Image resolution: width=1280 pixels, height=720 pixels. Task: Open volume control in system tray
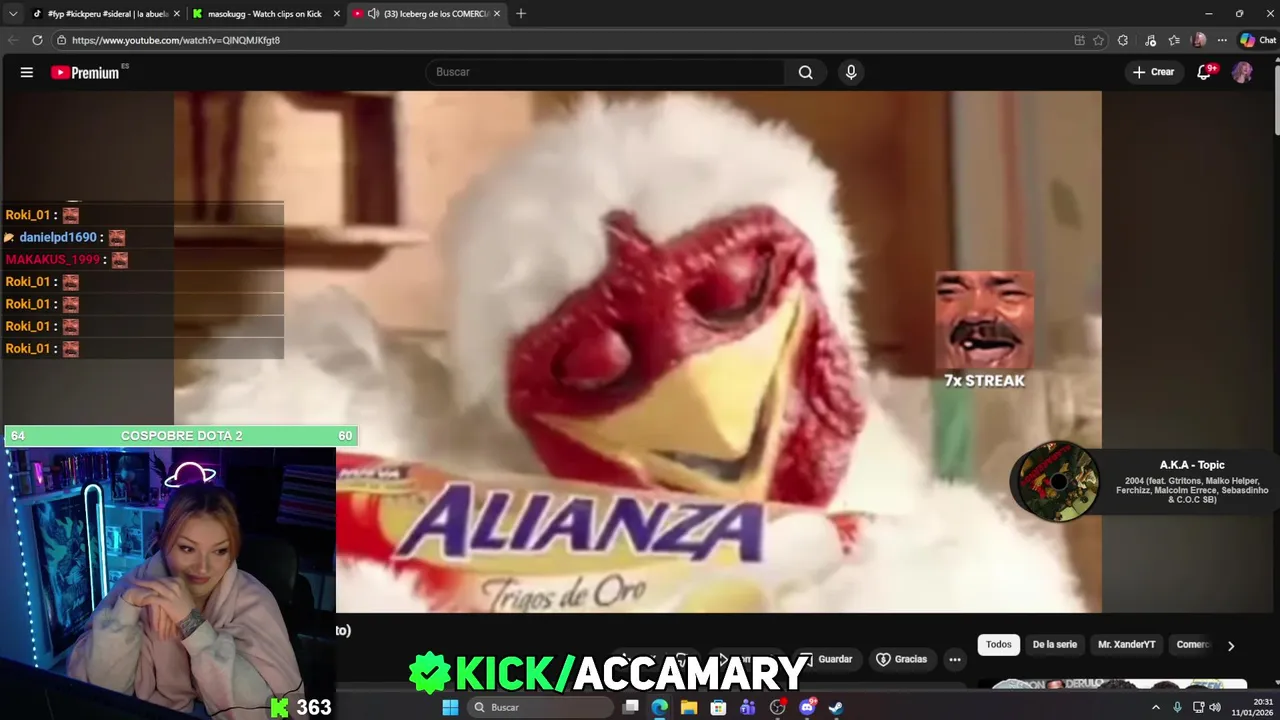pyautogui.click(x=1215, y=707)
